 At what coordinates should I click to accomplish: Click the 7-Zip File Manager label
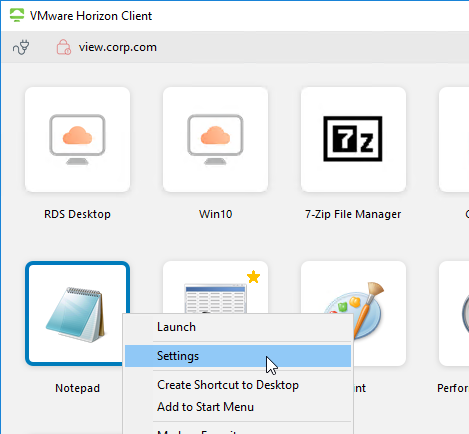coord(353,214)
